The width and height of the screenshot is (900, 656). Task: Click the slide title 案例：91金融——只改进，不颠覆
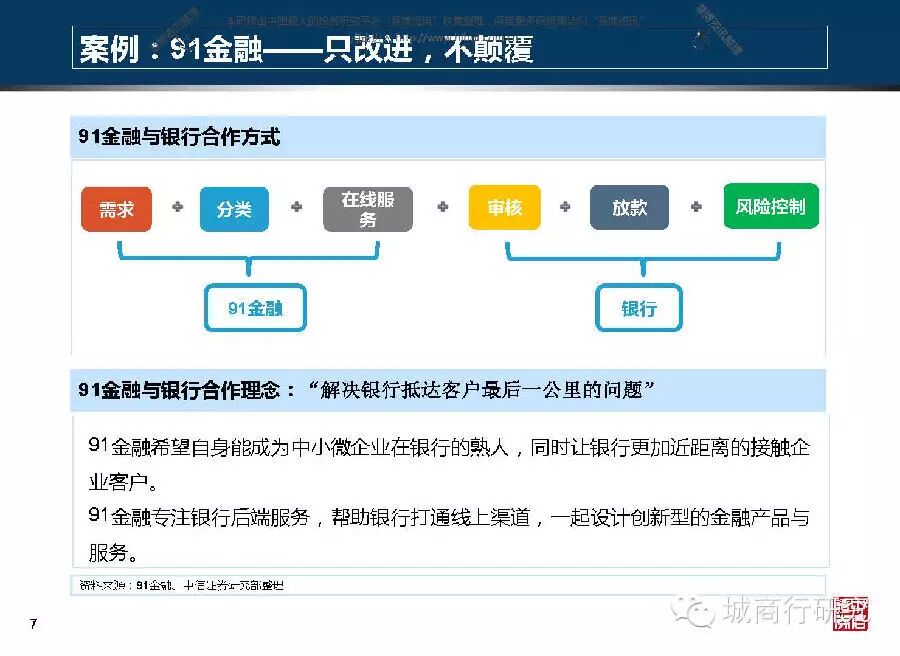[306, 49]
